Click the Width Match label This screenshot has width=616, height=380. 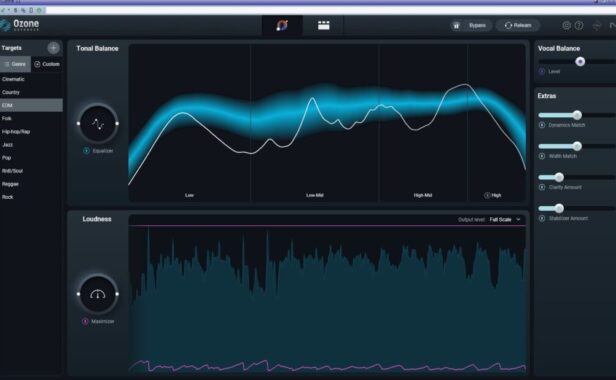tap(563, 156)
